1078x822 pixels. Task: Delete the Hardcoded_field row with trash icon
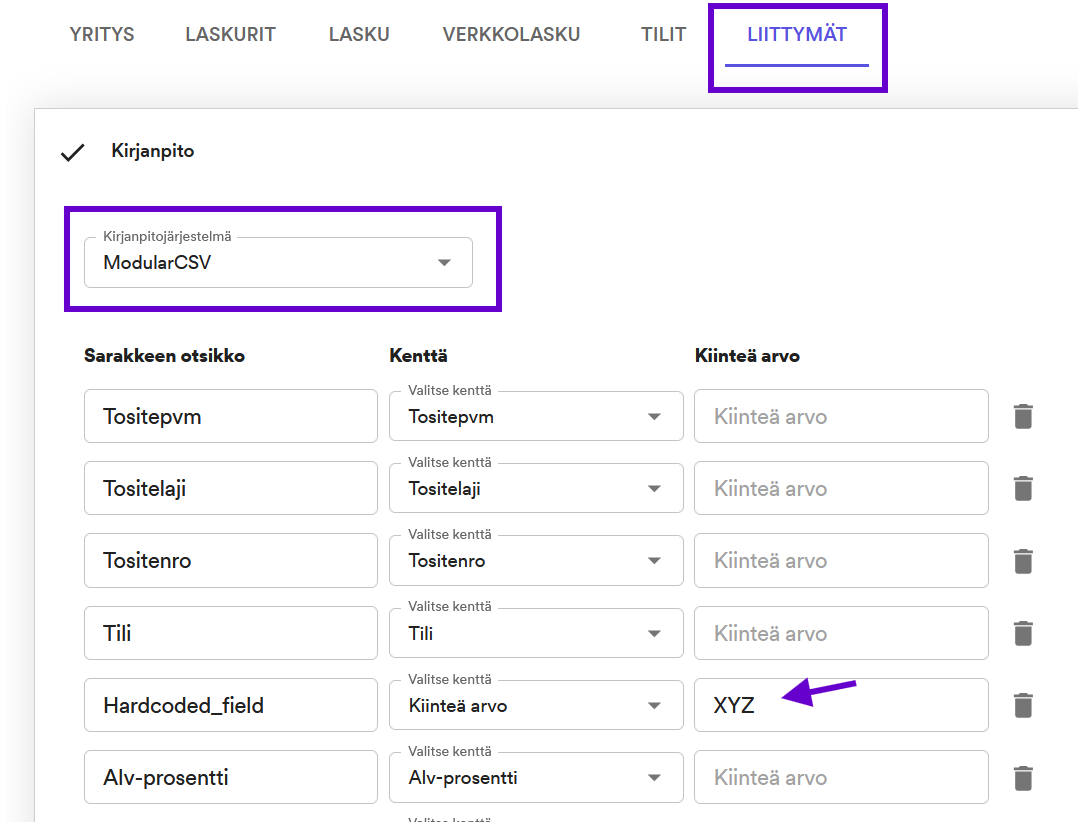[x=1023, y=705]
